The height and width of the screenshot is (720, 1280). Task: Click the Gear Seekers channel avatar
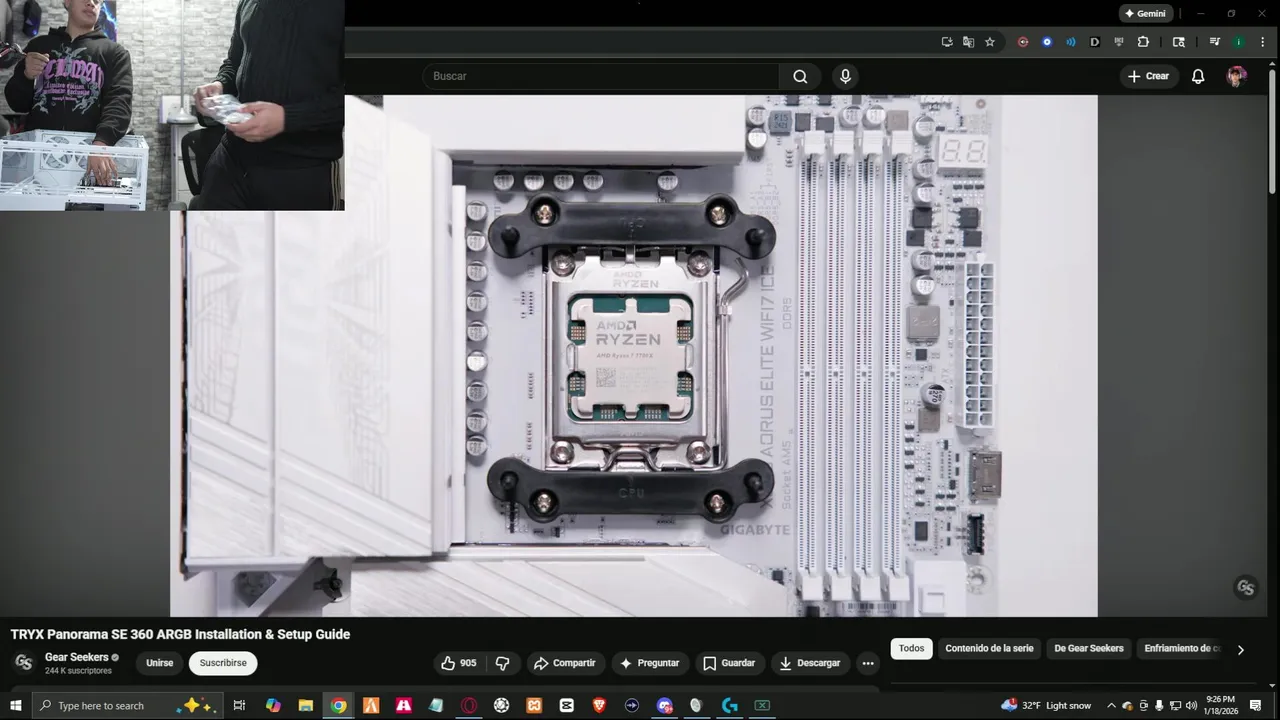click(23, 663)
